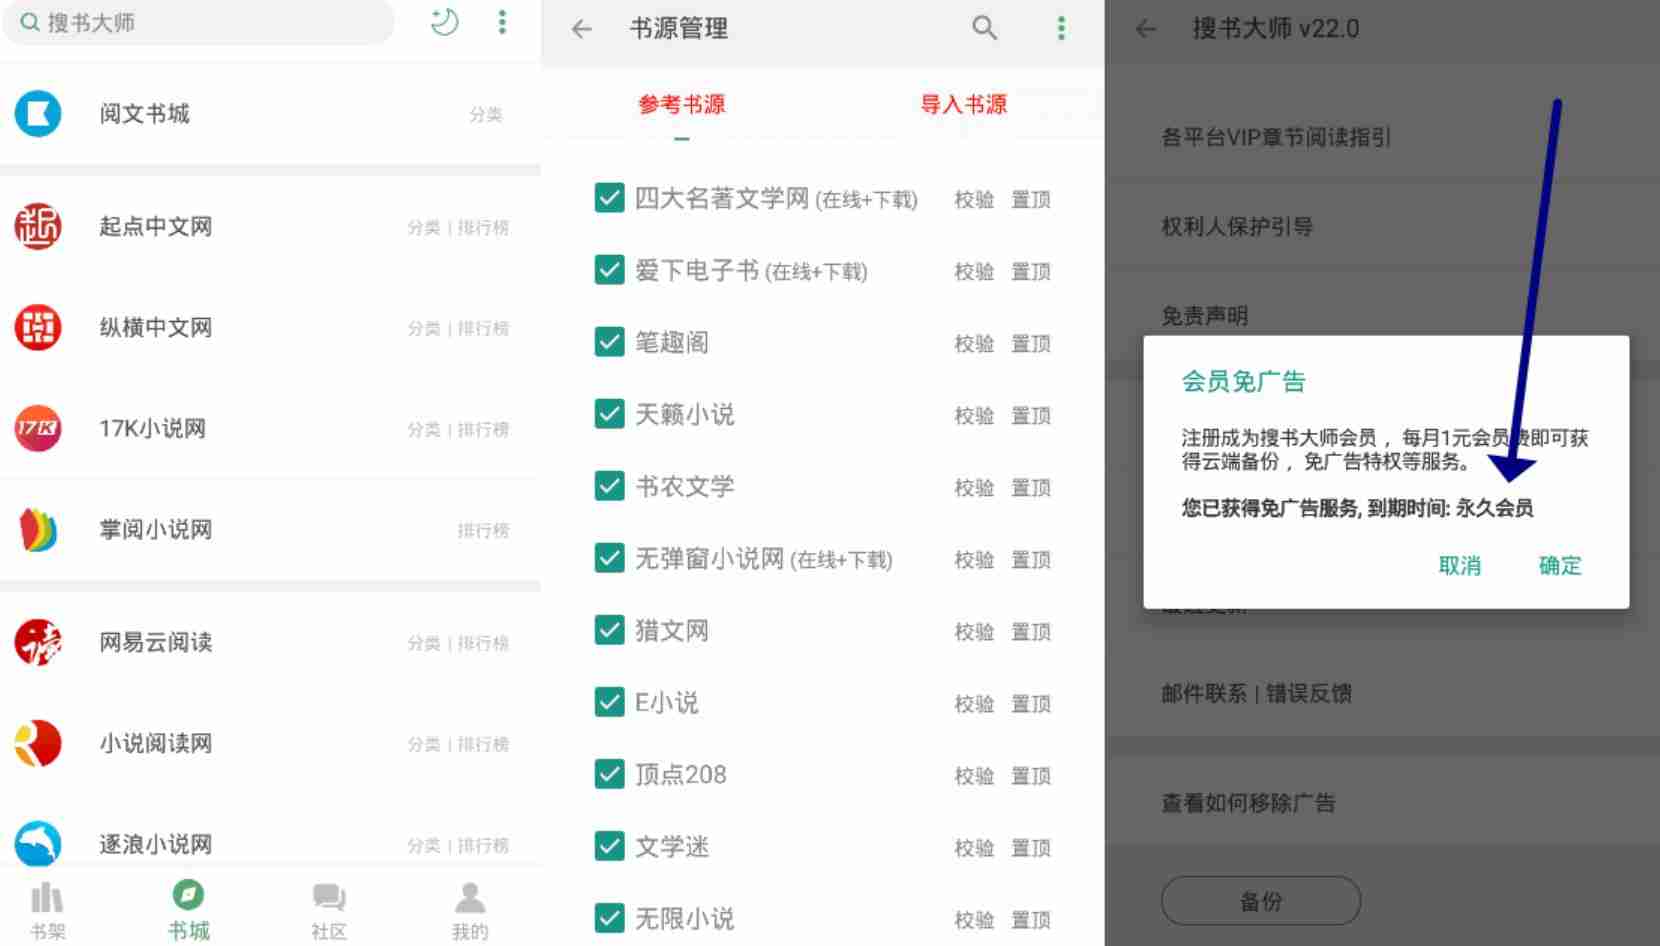Search within 书源管理 via magnifier icon

985,28
